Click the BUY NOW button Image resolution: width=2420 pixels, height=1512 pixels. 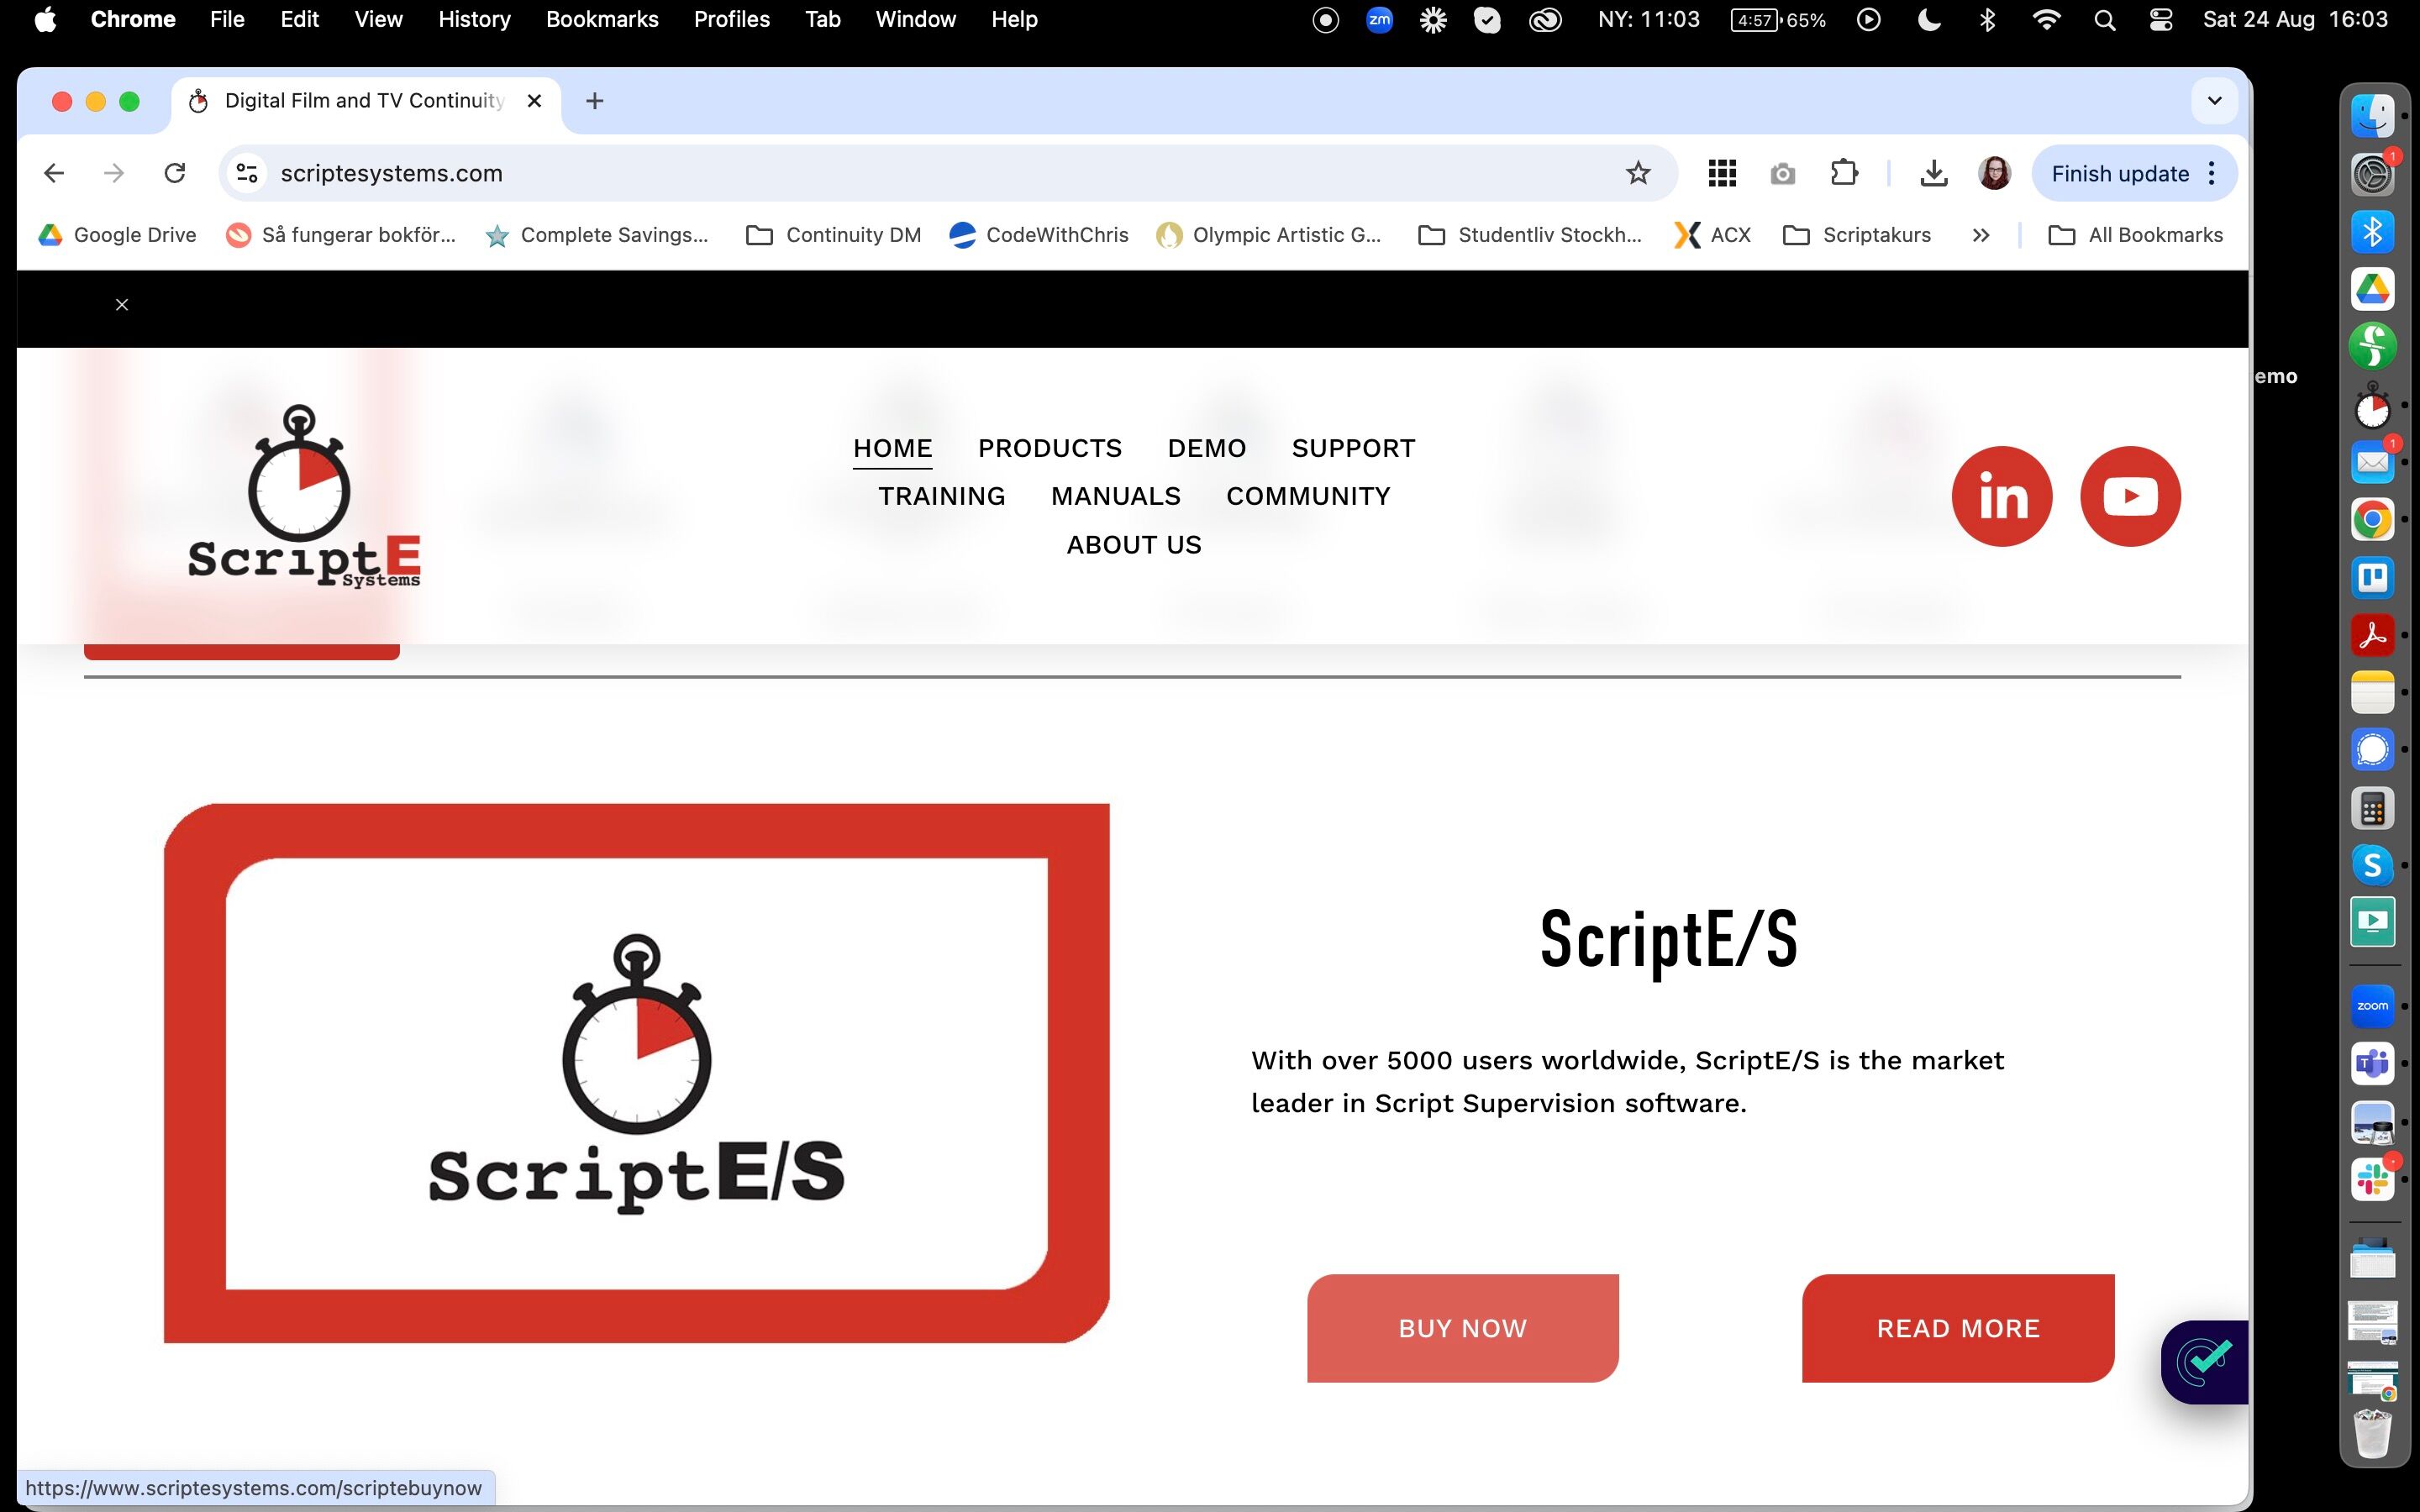click(x=1462, y=1328)
